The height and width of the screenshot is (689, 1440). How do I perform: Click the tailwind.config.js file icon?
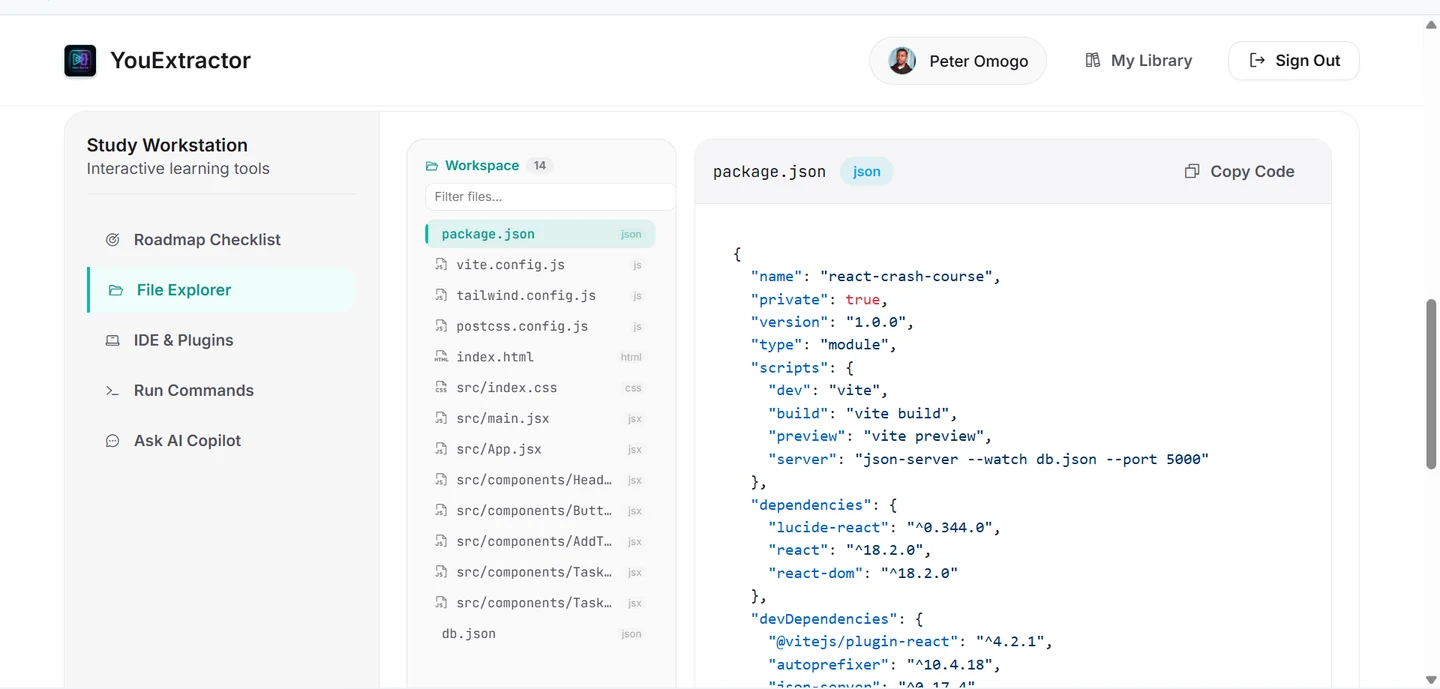(441, 296)
